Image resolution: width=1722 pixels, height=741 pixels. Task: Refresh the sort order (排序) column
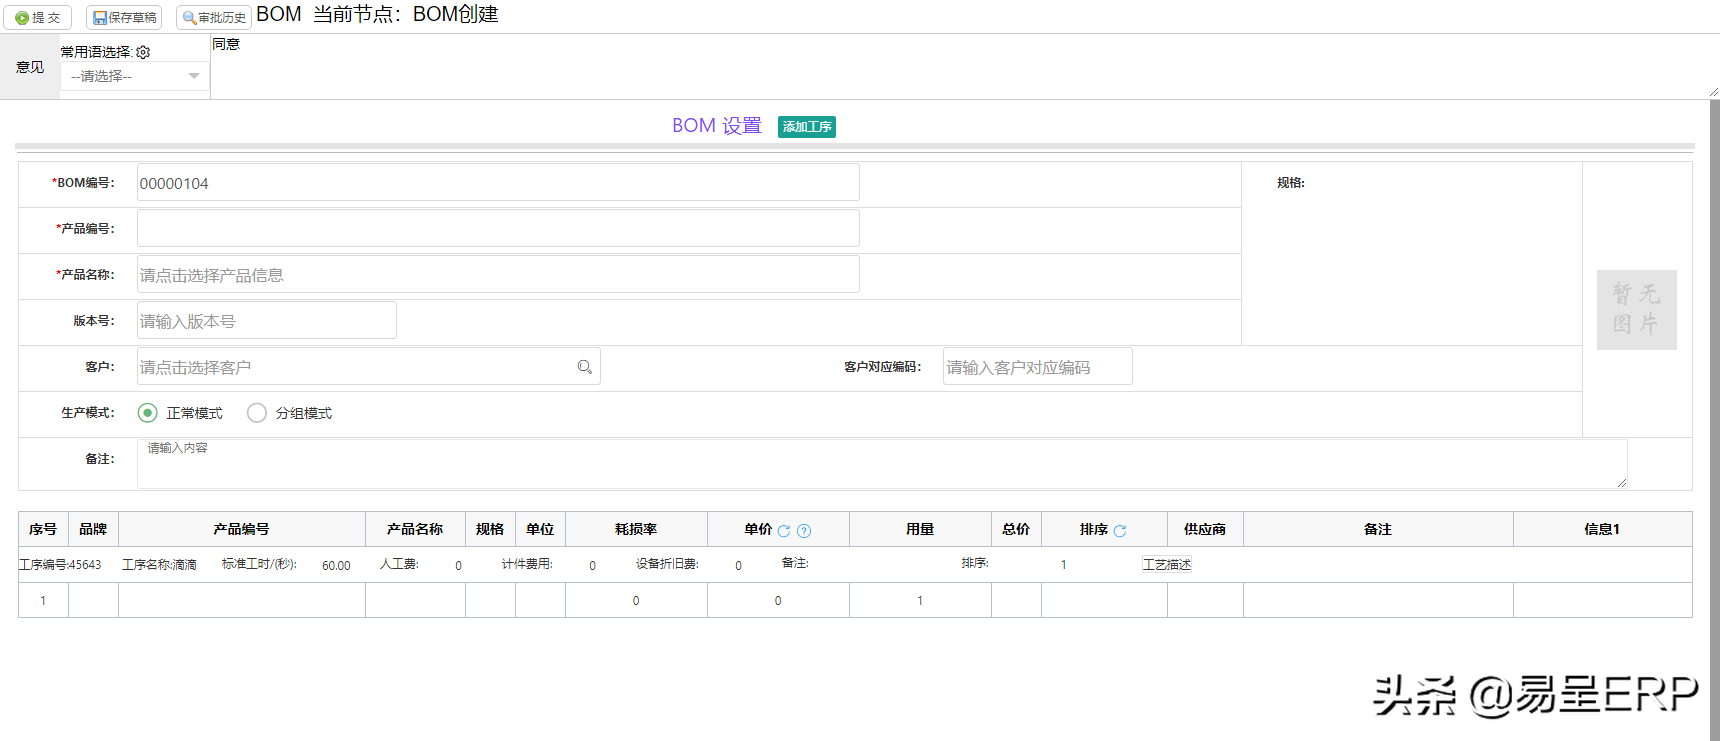[1120, 531]
